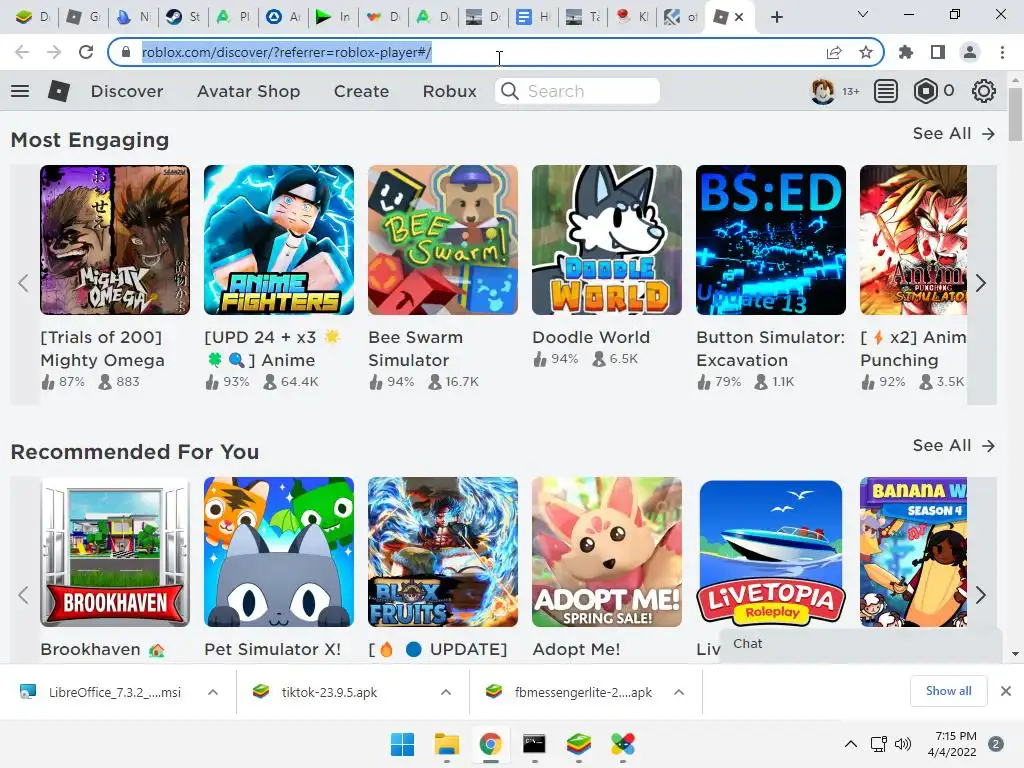Close the downloads bar with the X
Viewport: 1024px width, 768px height.
1006,691
